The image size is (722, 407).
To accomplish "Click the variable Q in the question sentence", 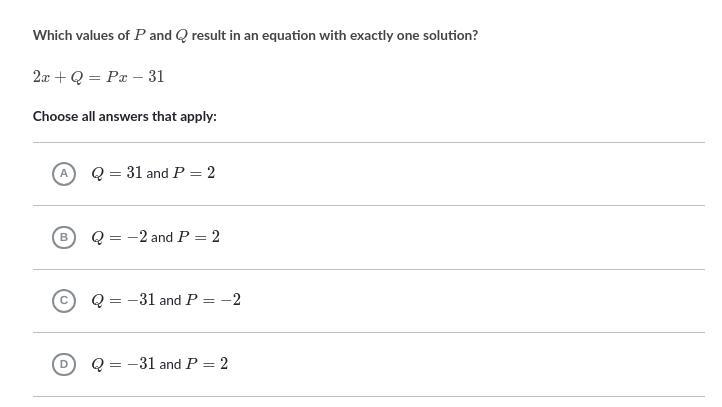I will click(x=181, y=35).
